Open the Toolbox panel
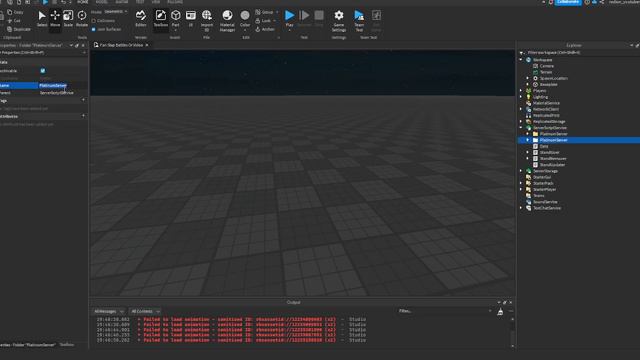Screen dimensions: 640x360 [x=160, y=18]
